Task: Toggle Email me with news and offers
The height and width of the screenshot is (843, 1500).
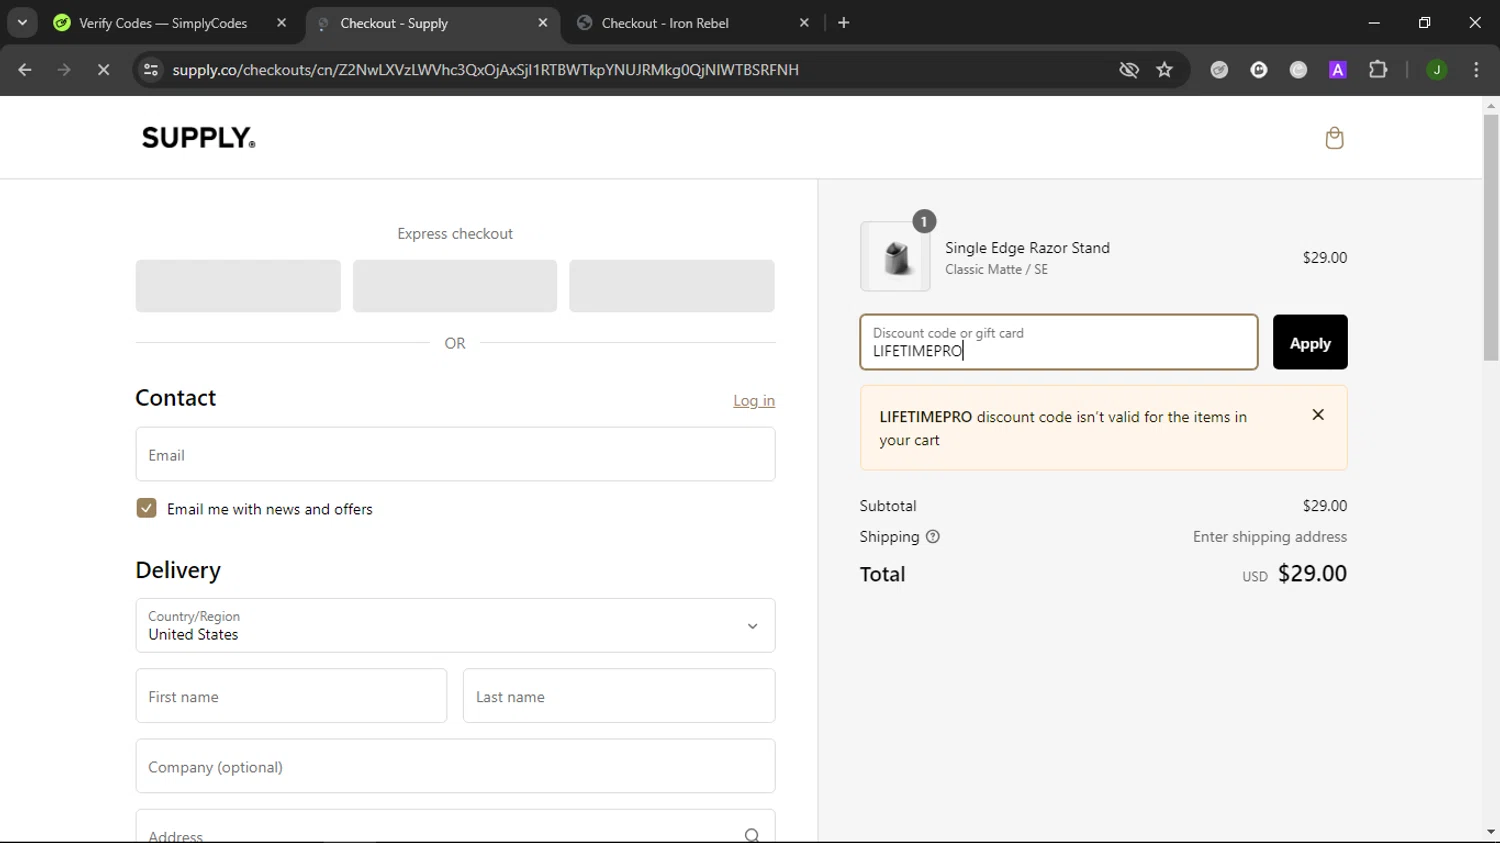Action: tap(147, 508)
